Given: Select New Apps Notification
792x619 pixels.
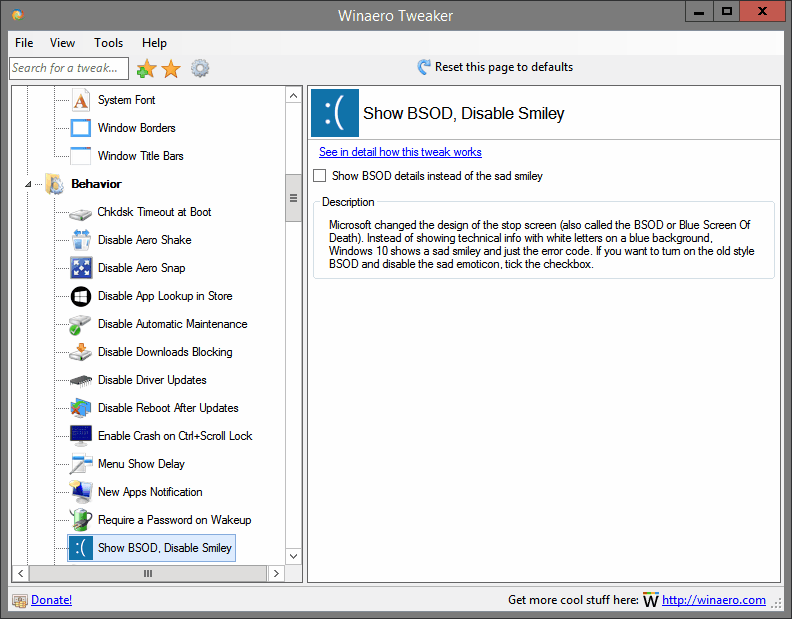Looking at the screenshot, I should pos(150,492).
